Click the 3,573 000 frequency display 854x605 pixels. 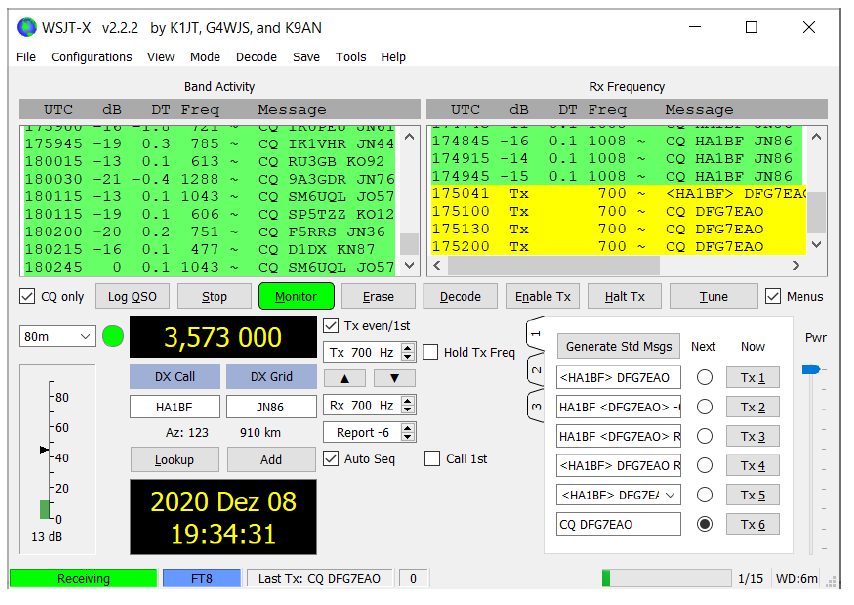(x=223, y=337)
